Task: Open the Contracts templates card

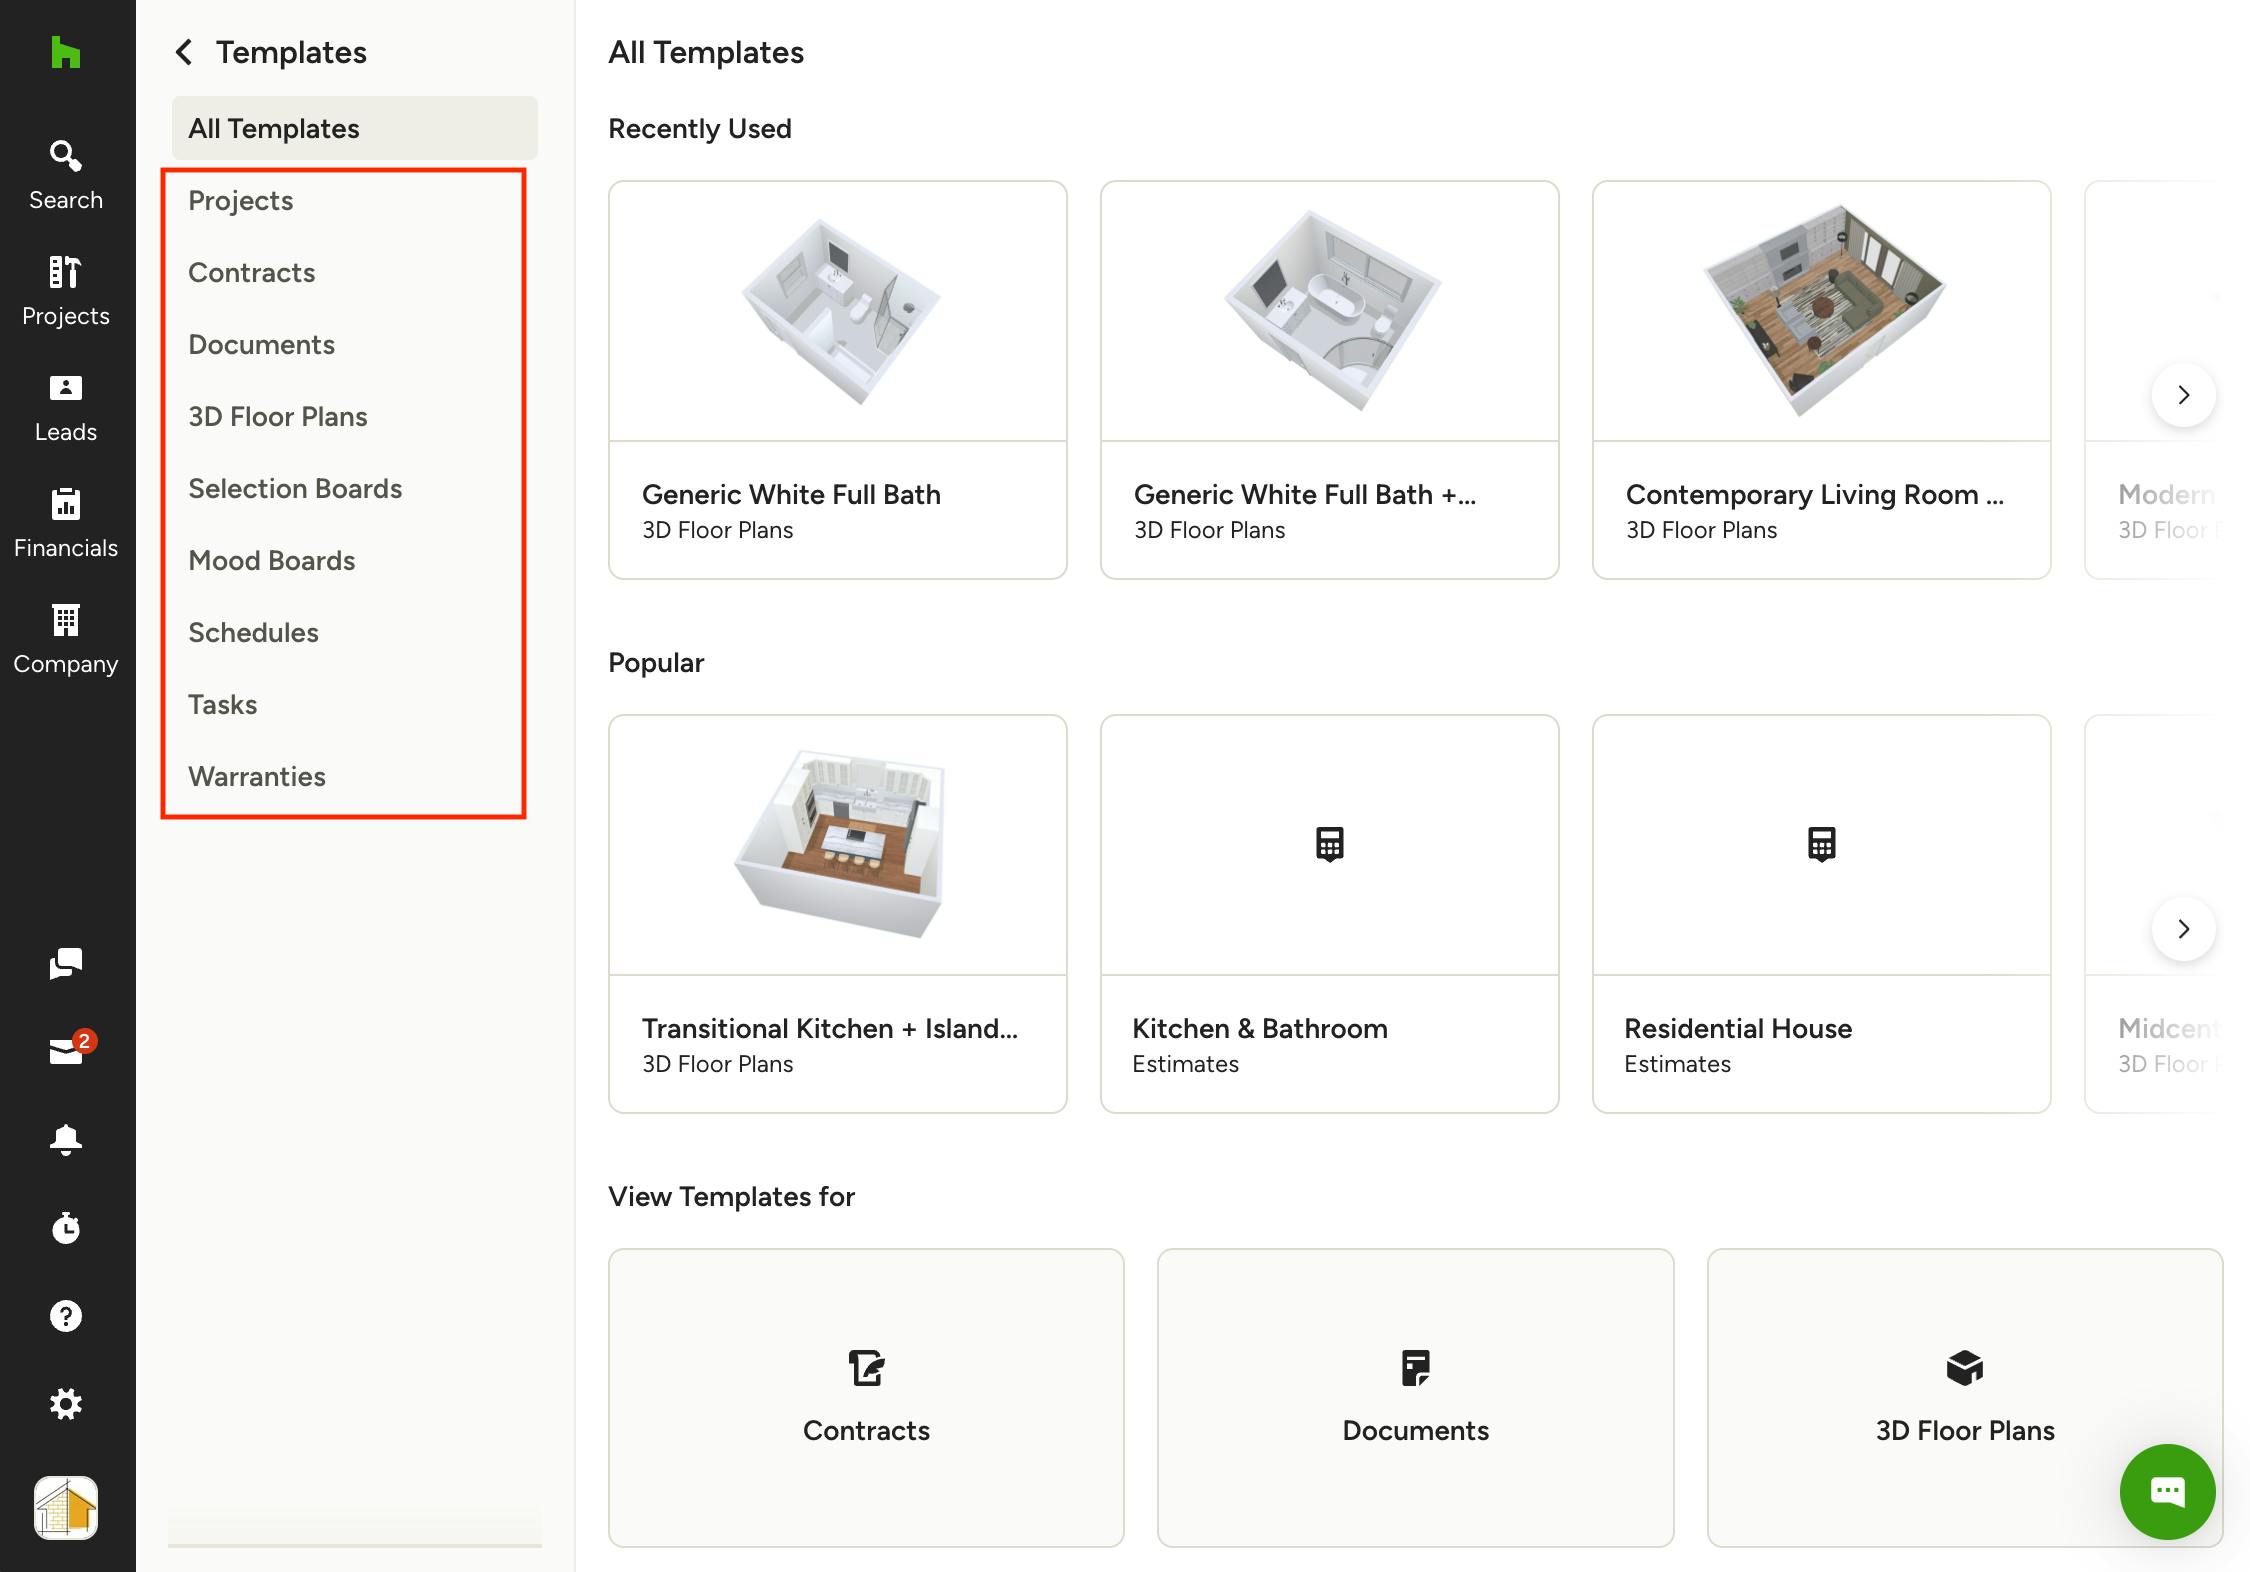Action: [x=866, y=1397]
